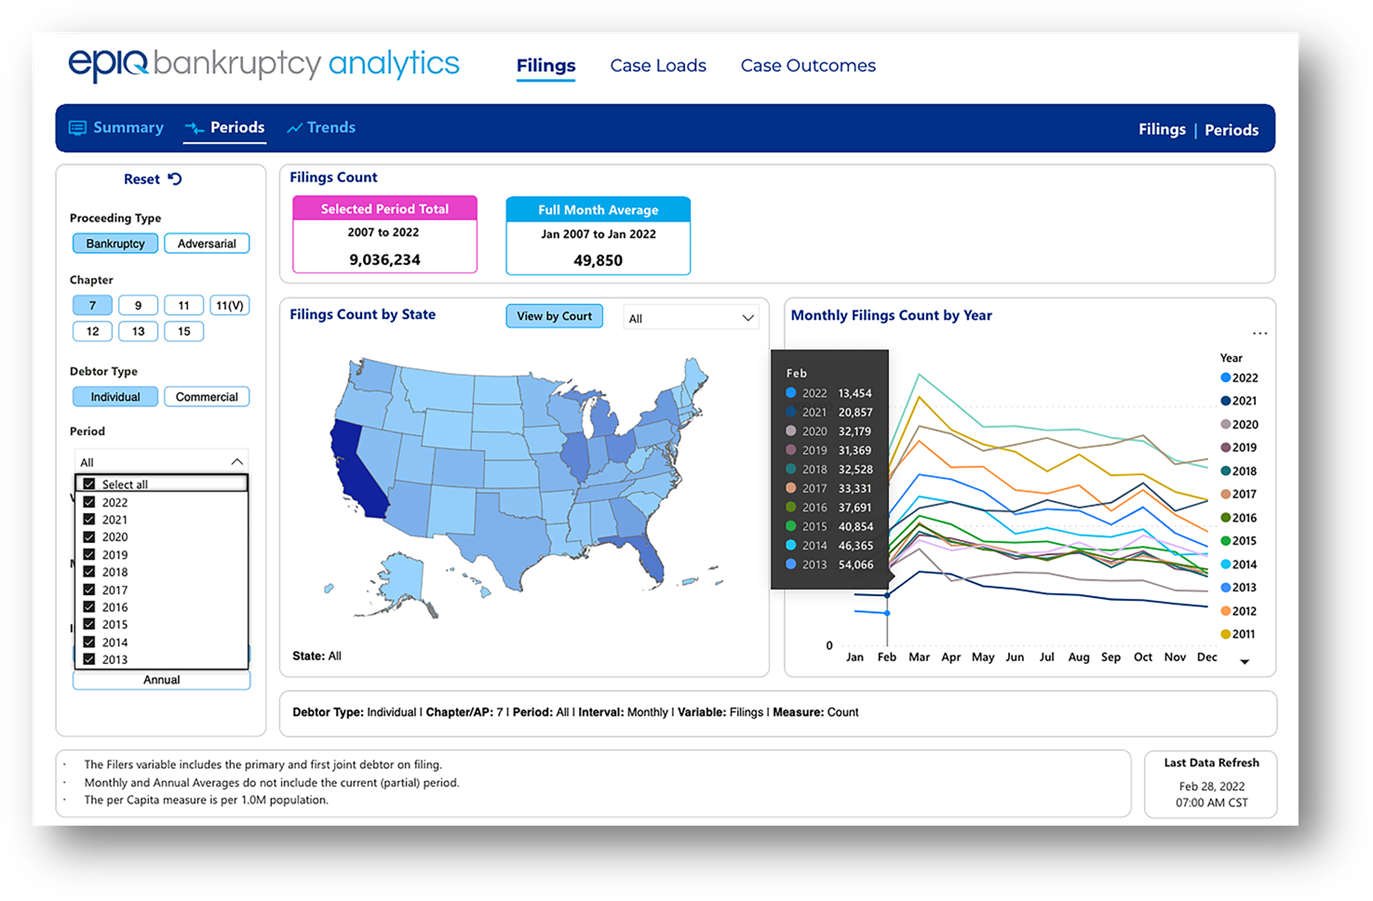
Task: Click the 2022 legend color dot
Action: pos(1226,378)
